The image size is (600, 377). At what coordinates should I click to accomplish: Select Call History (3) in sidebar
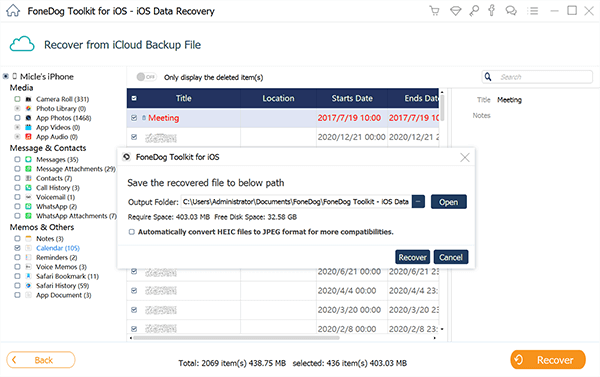pos(58,188)
